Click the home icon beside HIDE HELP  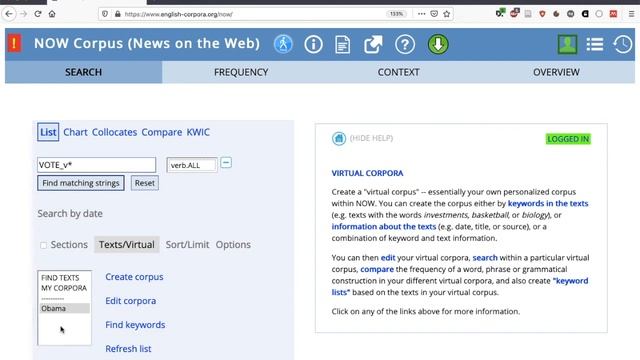tap(339, 138)
